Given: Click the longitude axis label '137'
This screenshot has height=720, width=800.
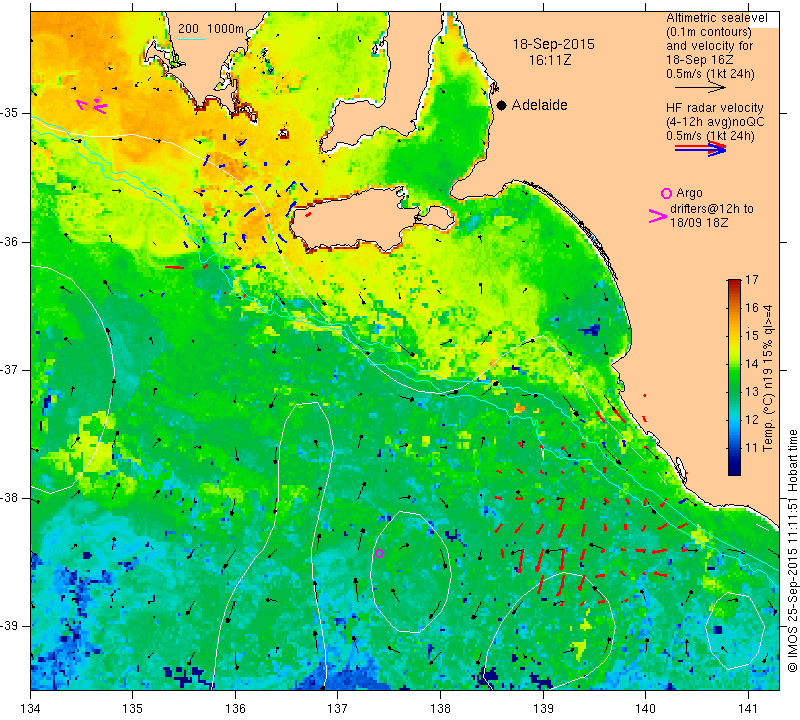Looking at the screenshot, I should (338, 708).
